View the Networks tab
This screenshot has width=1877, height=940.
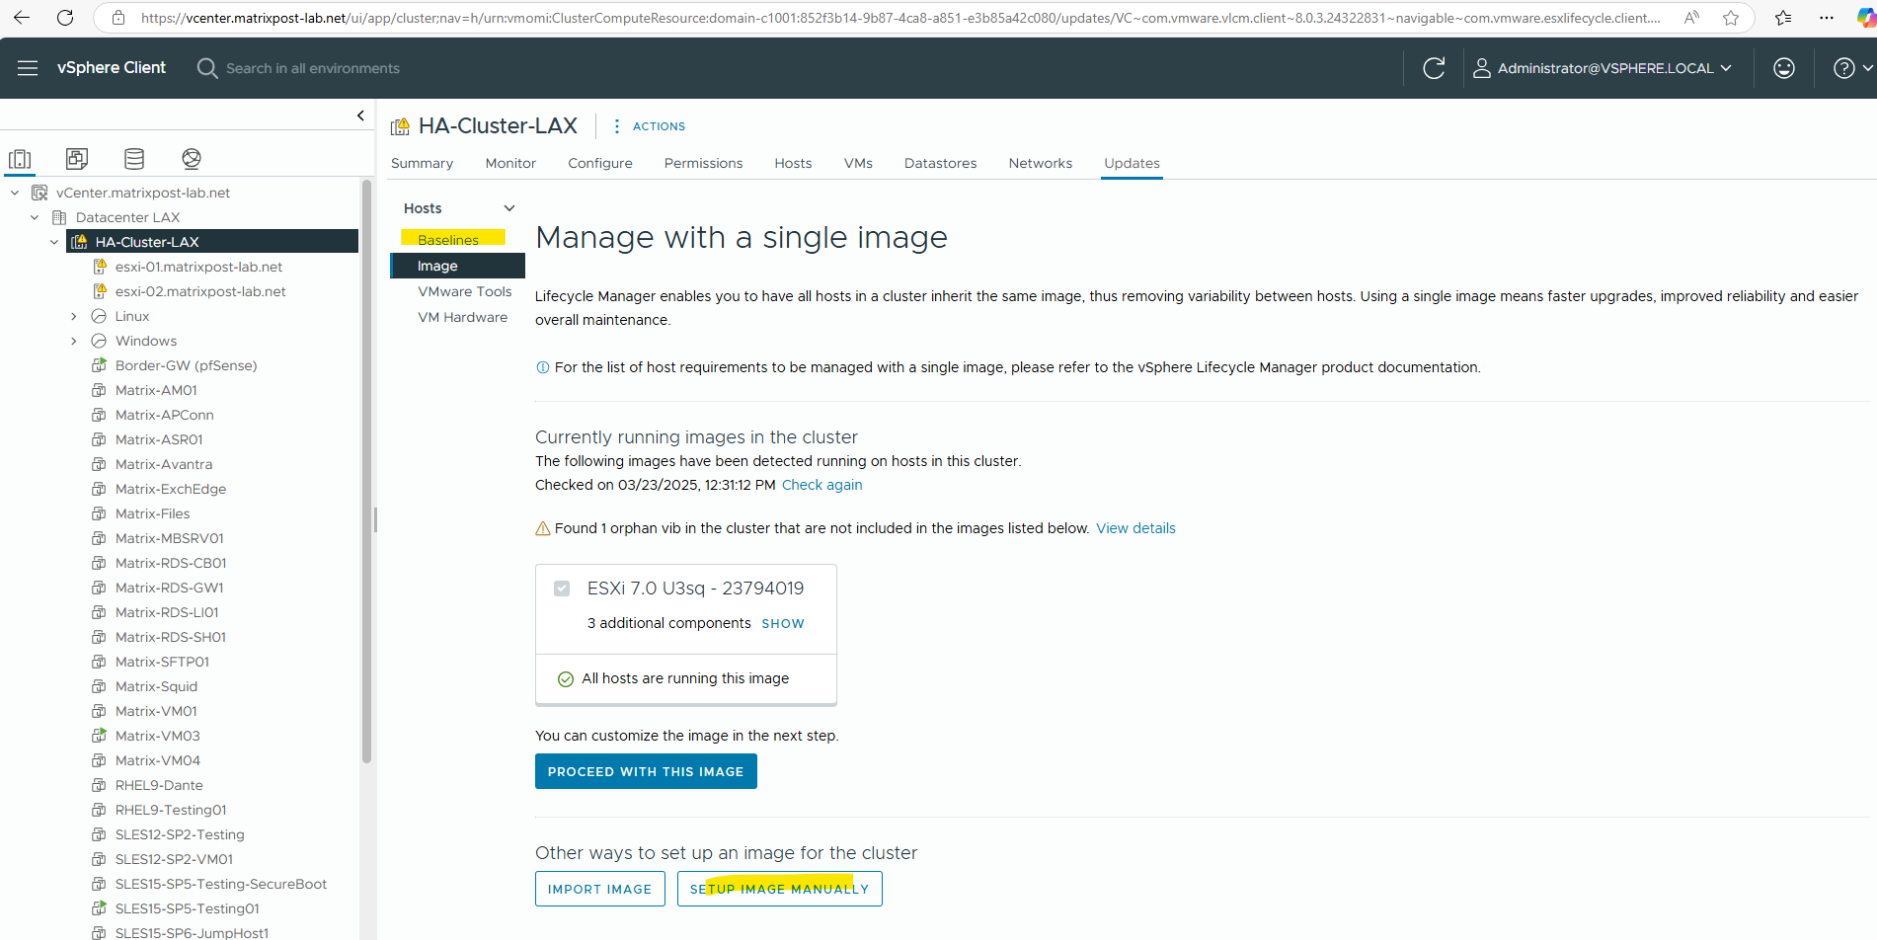point(1040,163)
